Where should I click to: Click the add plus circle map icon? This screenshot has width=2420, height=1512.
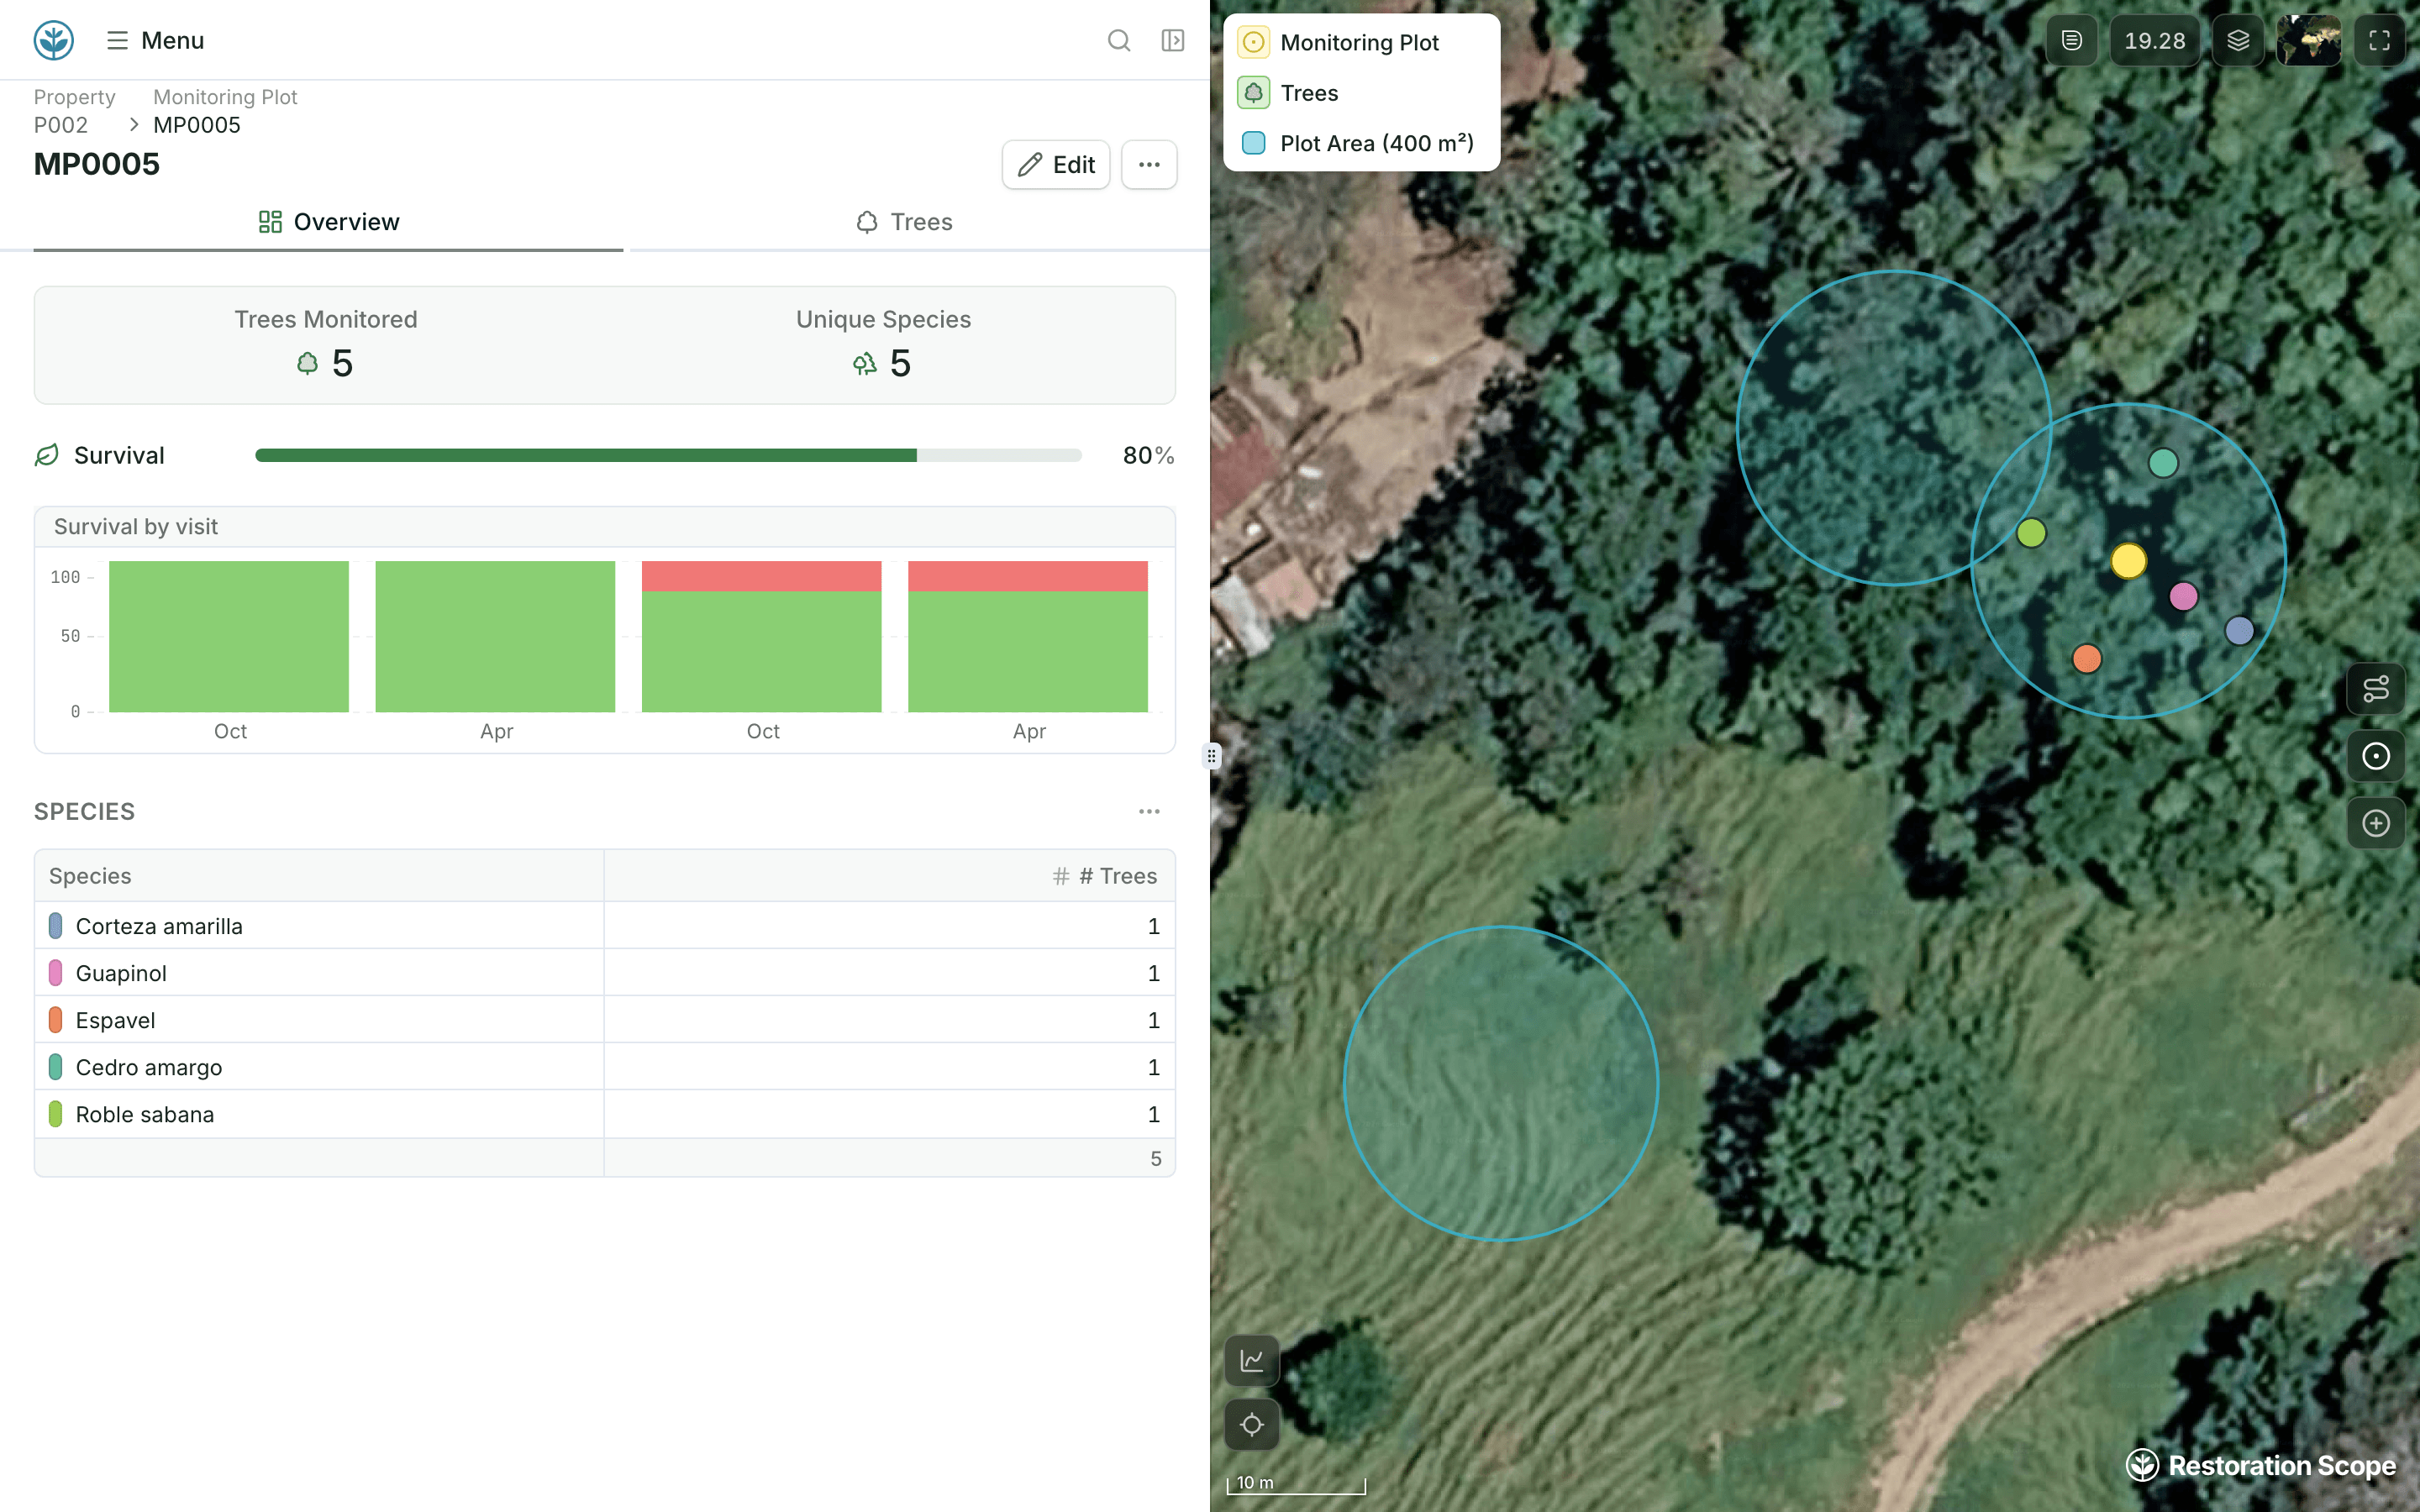click(2376, 823)
